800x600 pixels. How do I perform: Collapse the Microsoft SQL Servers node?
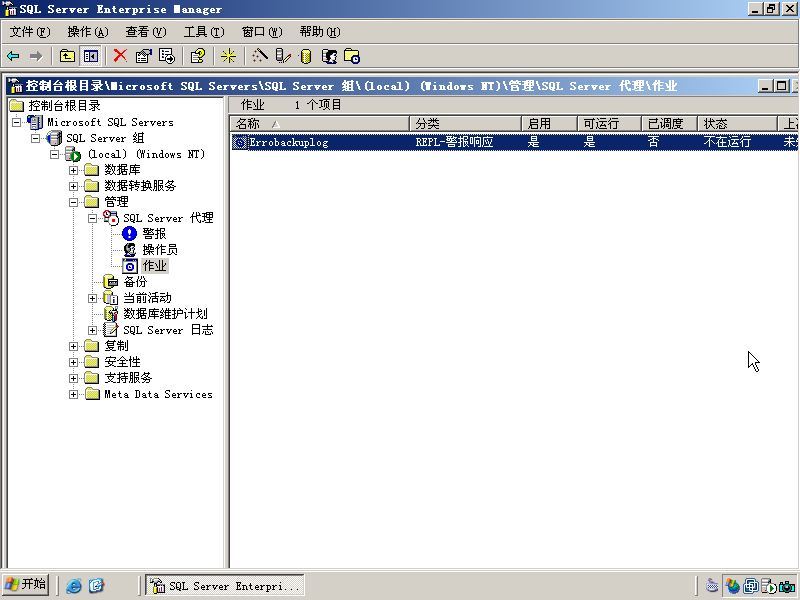click(x=17, y=122)
